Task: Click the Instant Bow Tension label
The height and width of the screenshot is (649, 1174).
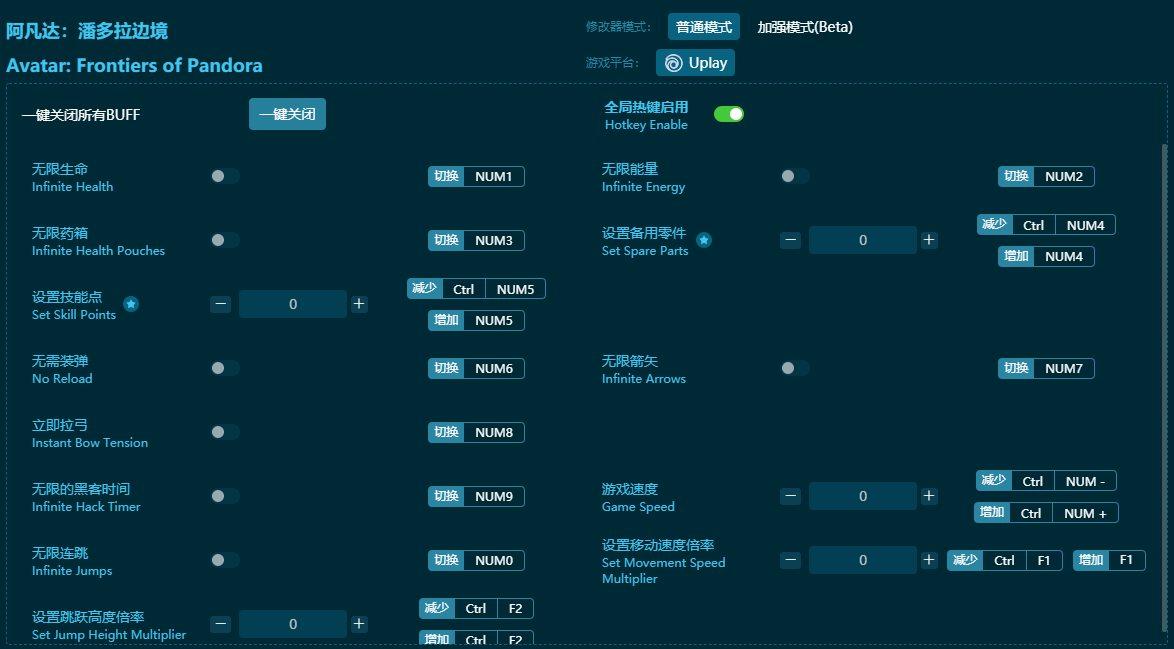Action: point(90,443)
